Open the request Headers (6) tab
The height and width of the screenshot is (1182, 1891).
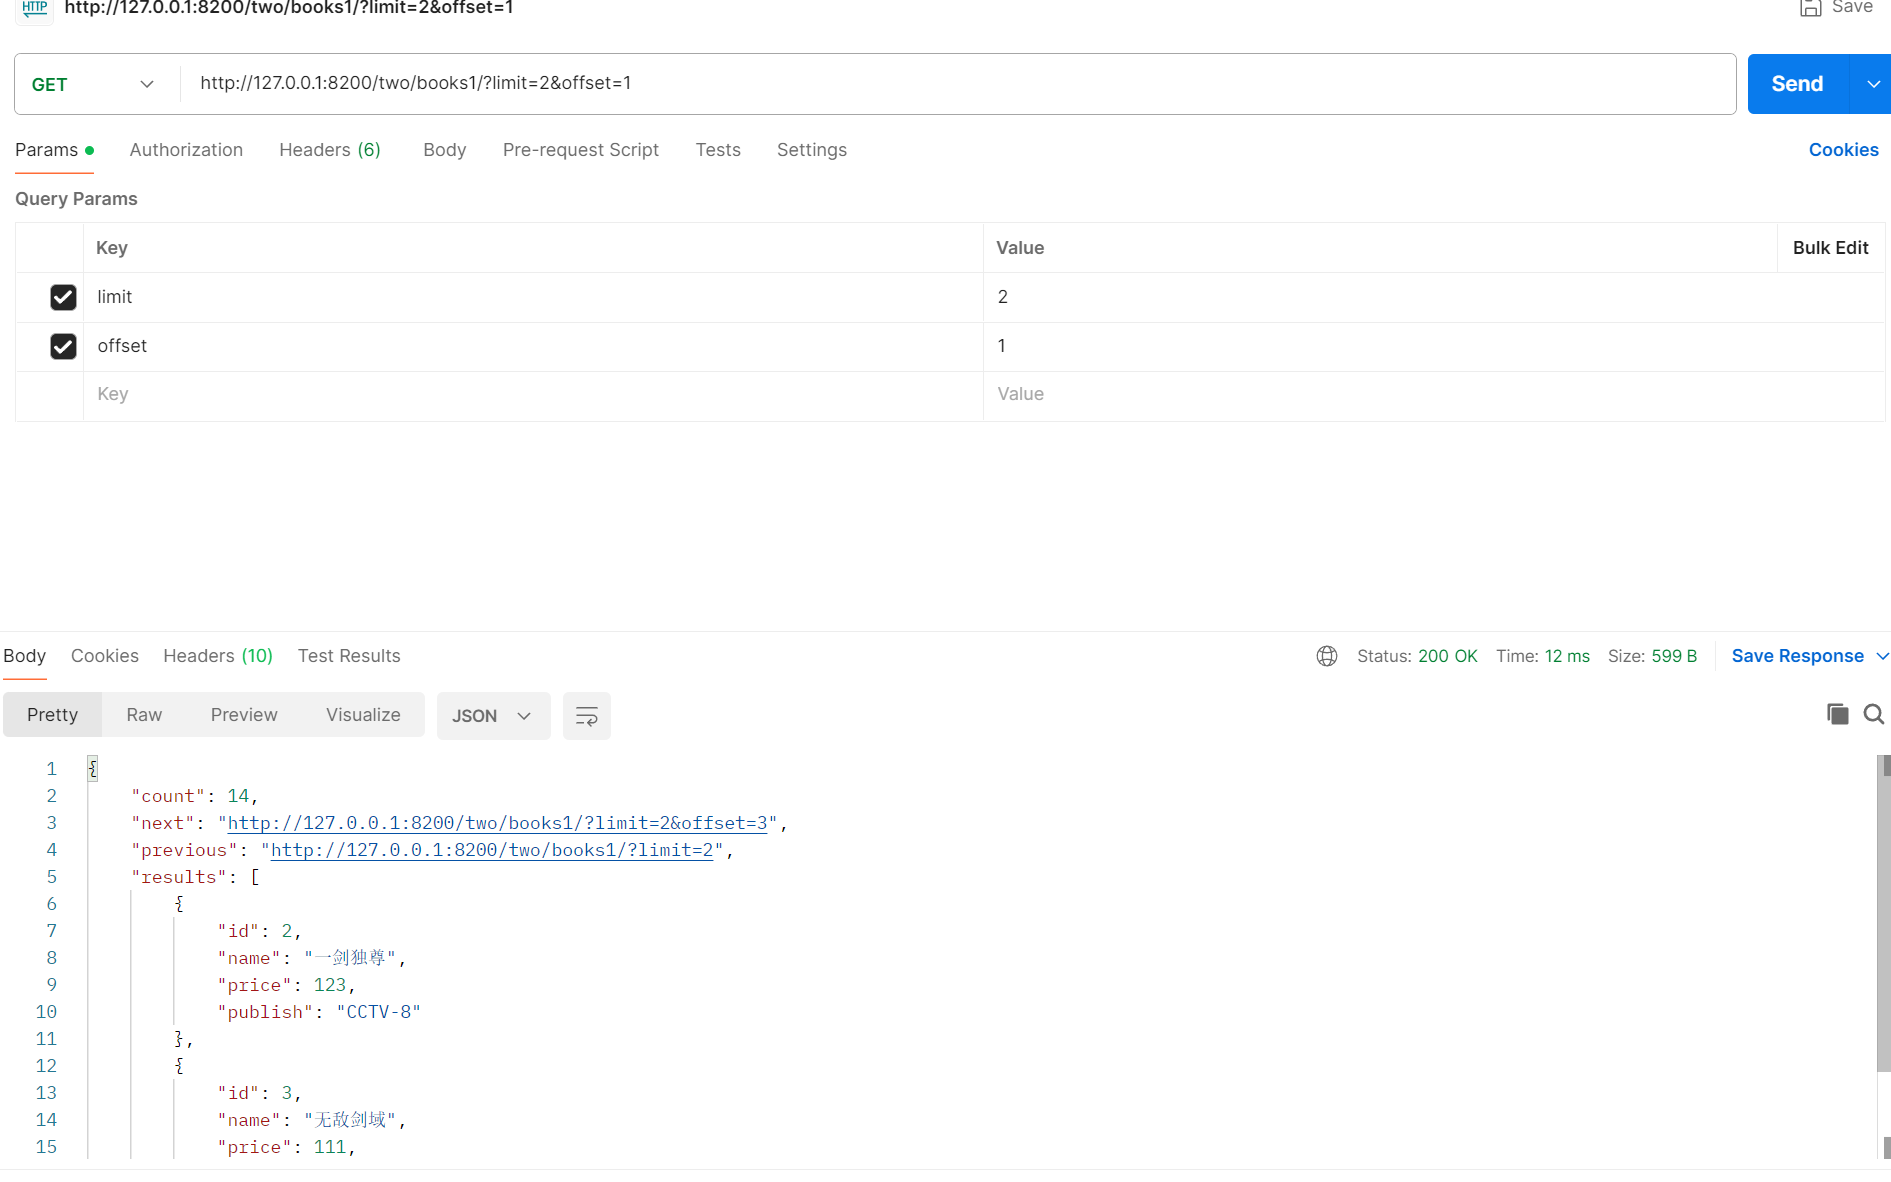[x=330, y=150]
